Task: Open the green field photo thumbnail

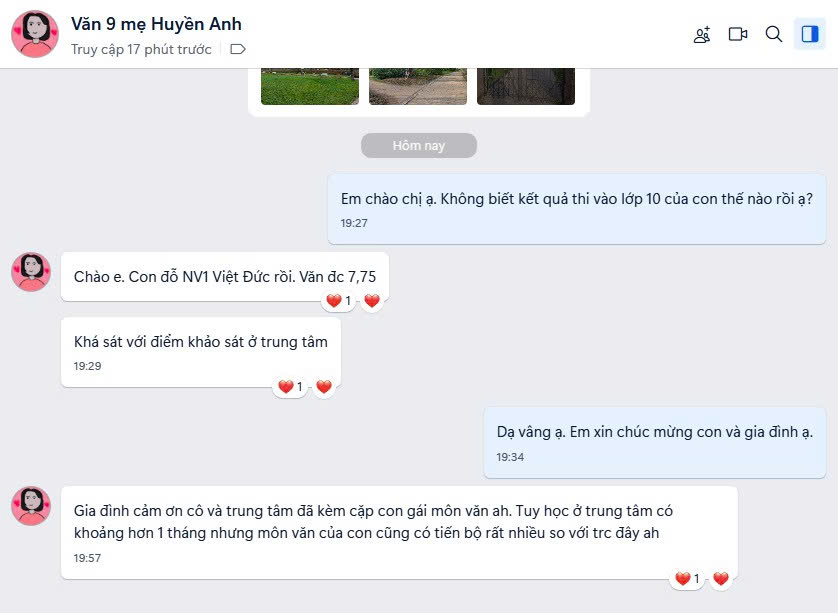Action: point(310,87)
